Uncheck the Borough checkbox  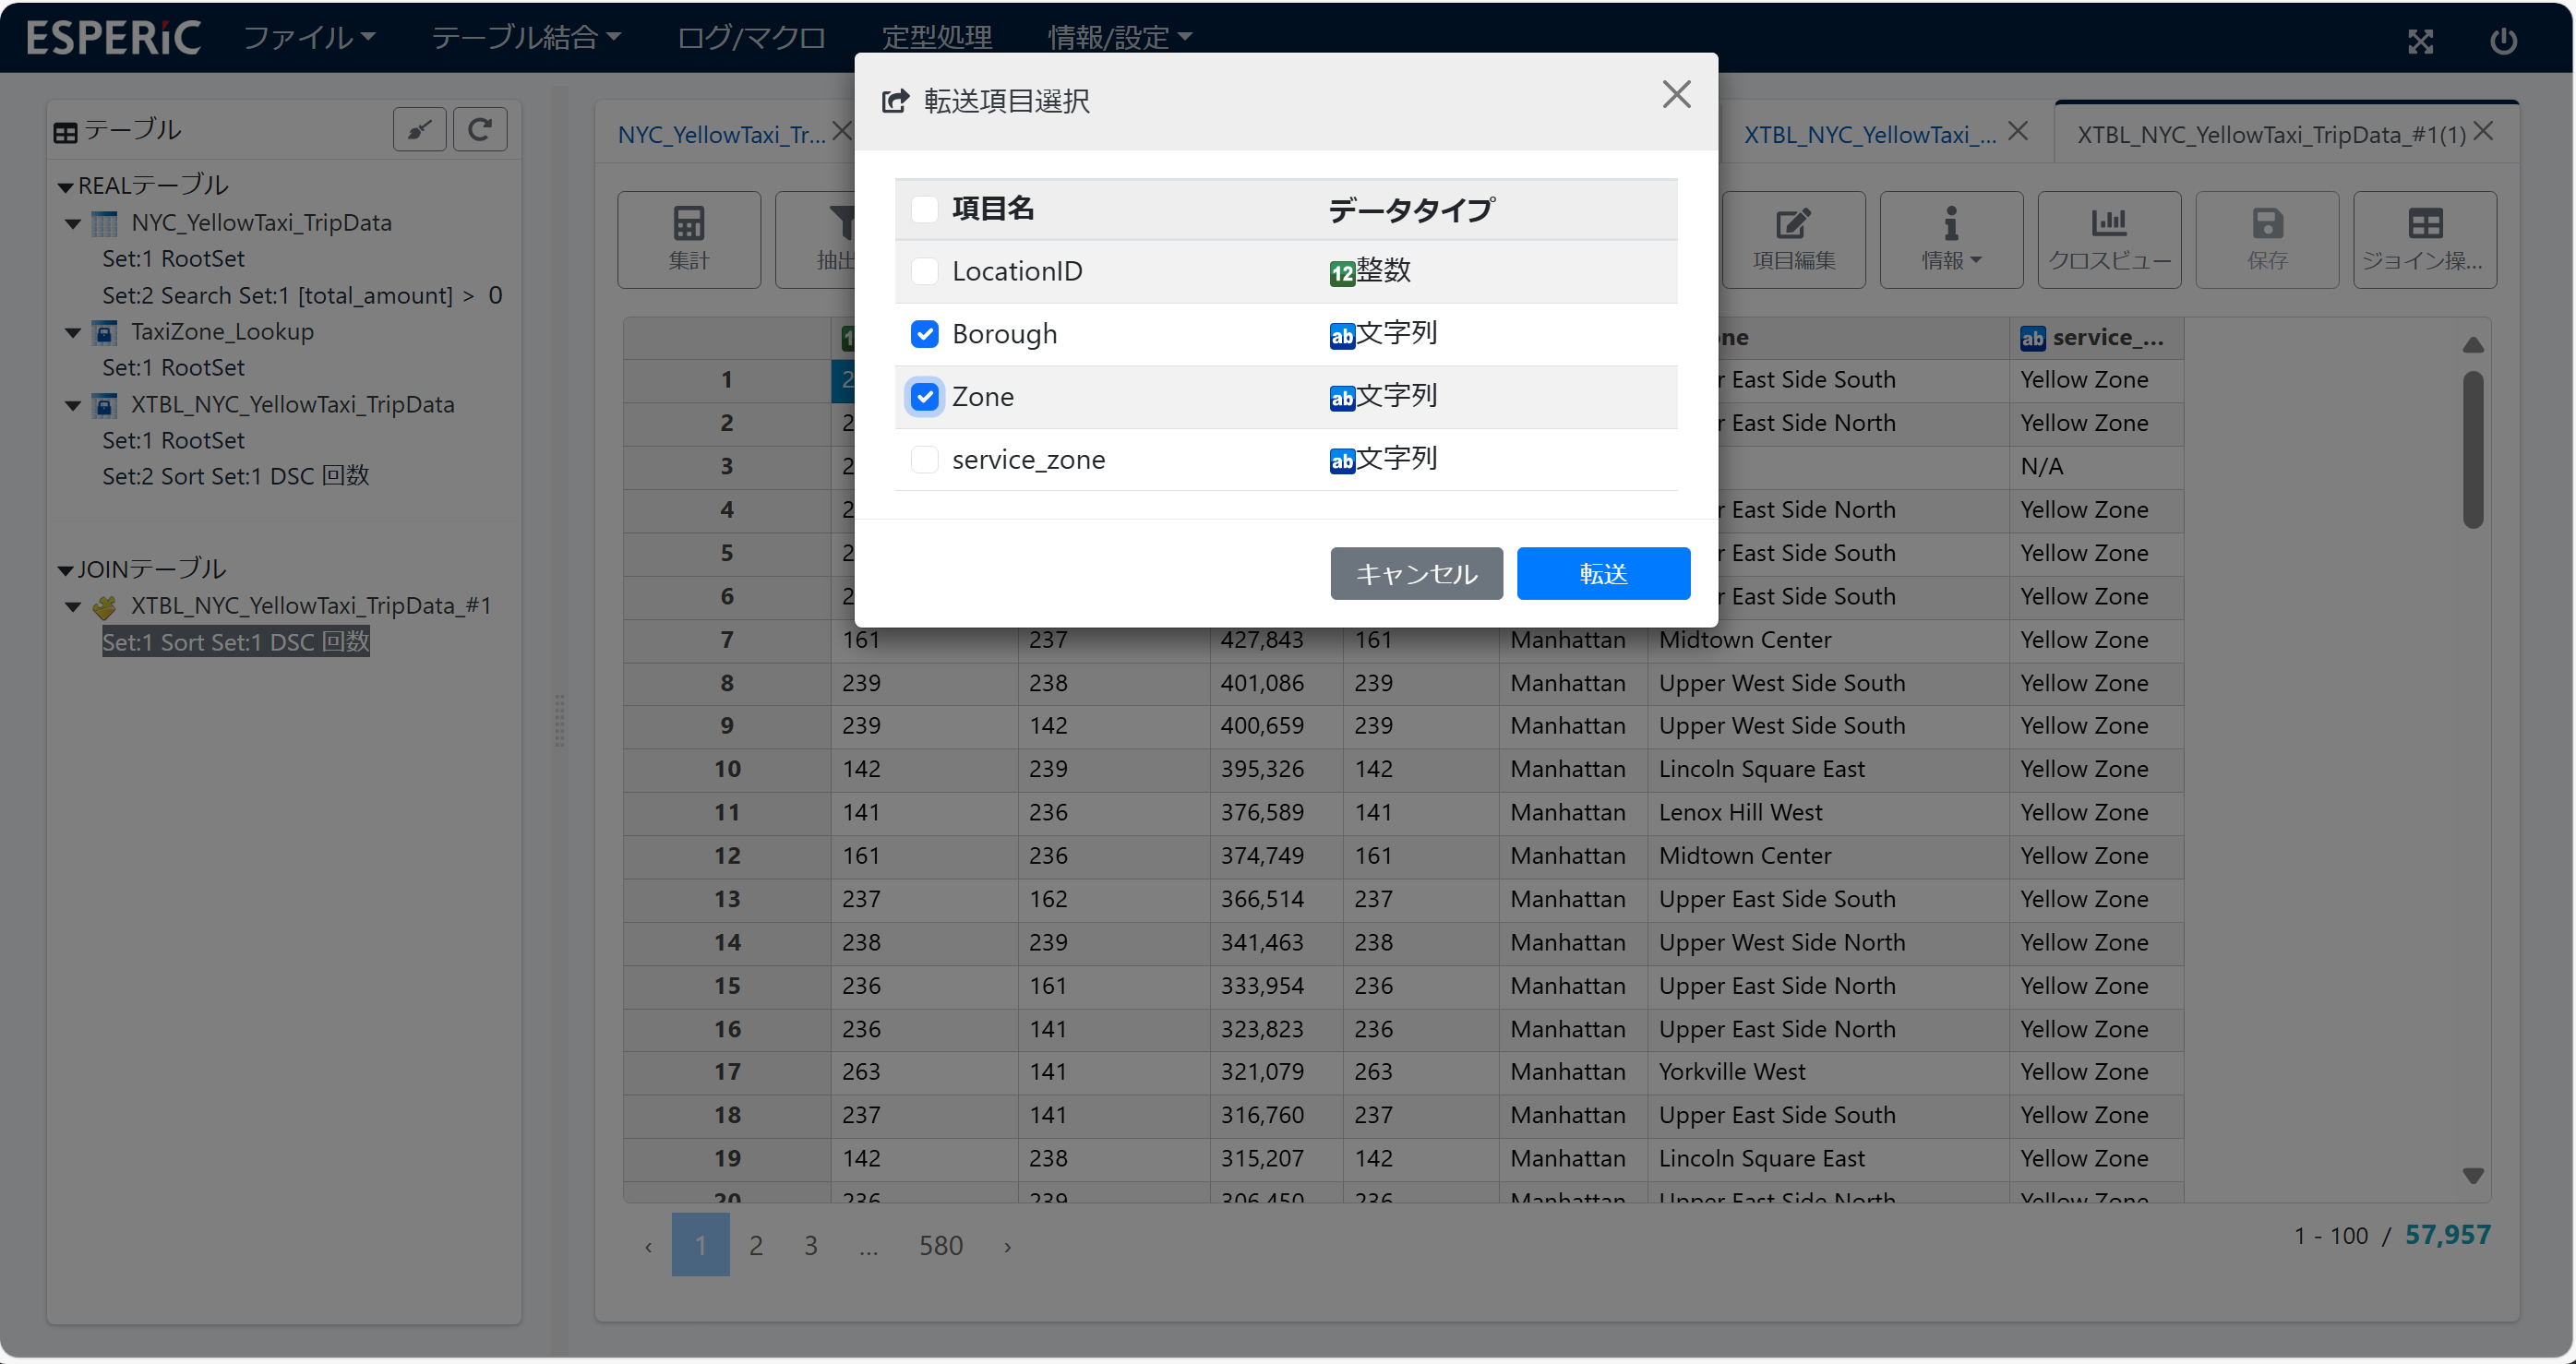click(924, 334)
